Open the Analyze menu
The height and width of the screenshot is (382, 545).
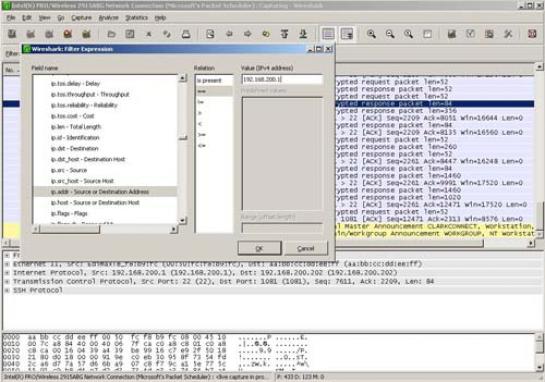tap(108, 18)
